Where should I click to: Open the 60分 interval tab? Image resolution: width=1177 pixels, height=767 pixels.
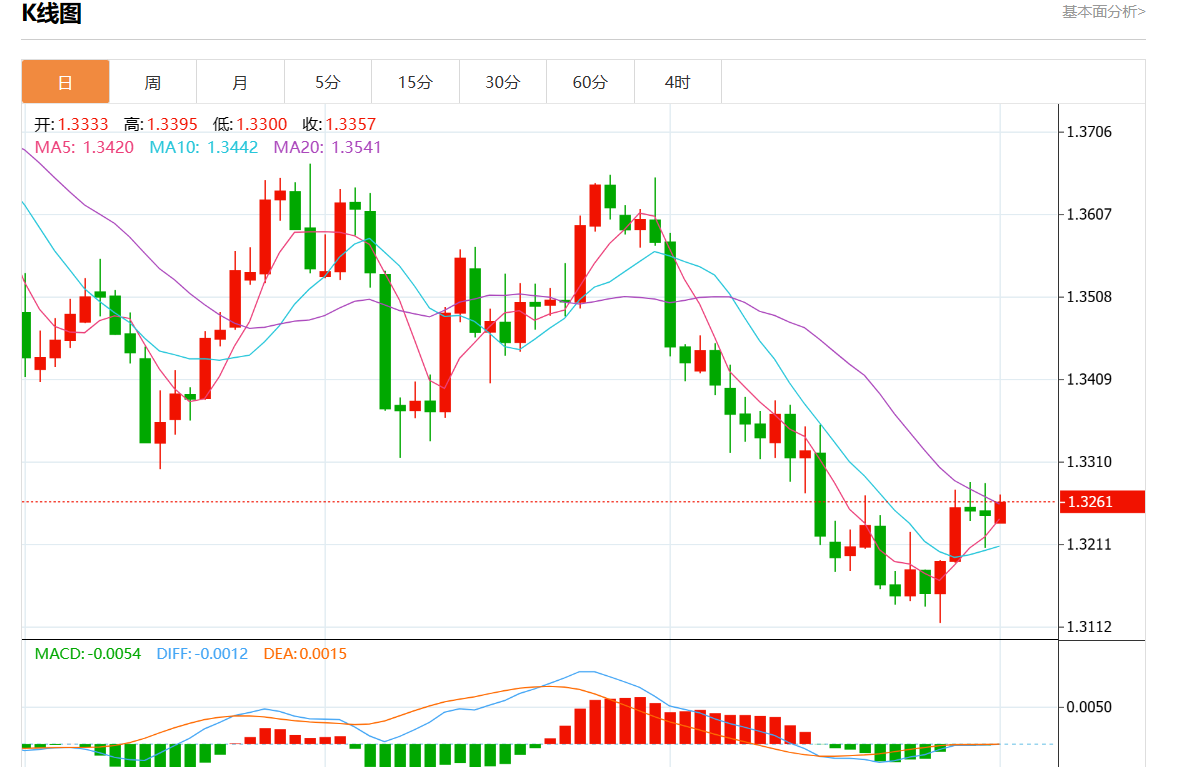tap(590, 82)
